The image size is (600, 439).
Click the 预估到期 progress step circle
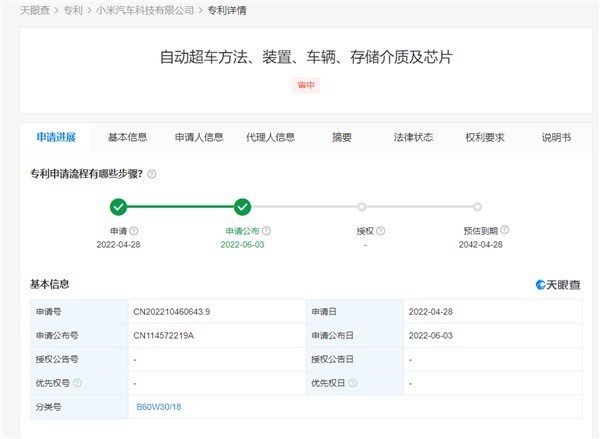click(477, 207)
